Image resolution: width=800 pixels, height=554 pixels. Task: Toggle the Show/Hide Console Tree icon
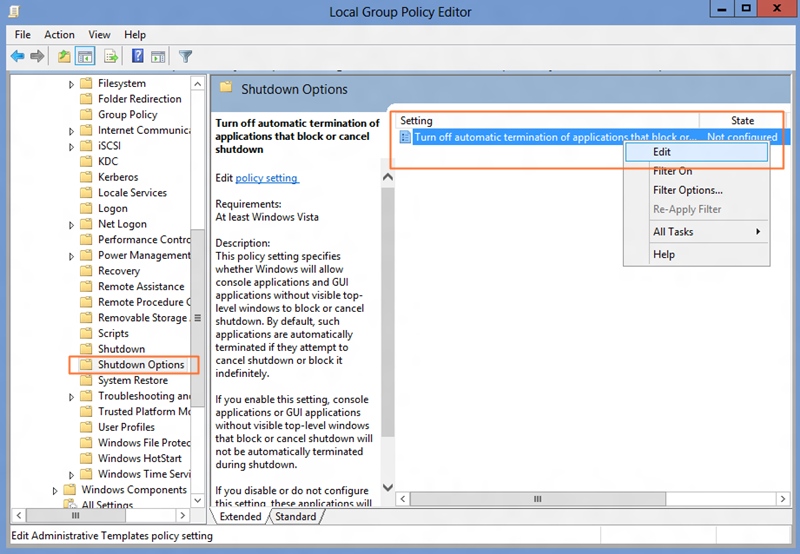click(x=85, y=56)
